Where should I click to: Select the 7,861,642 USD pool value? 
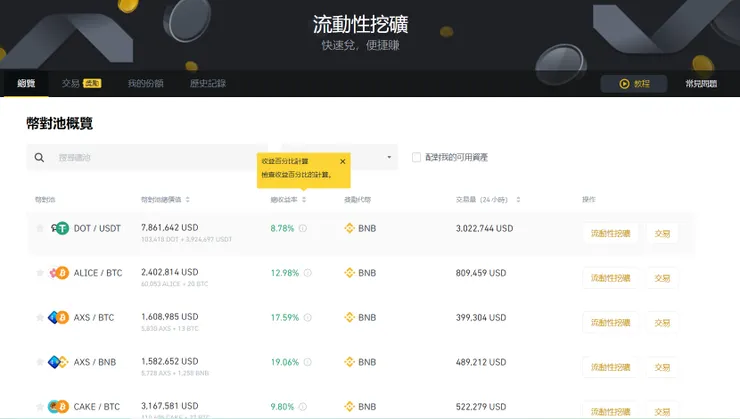pyautogui.click(x=169, y=227)
